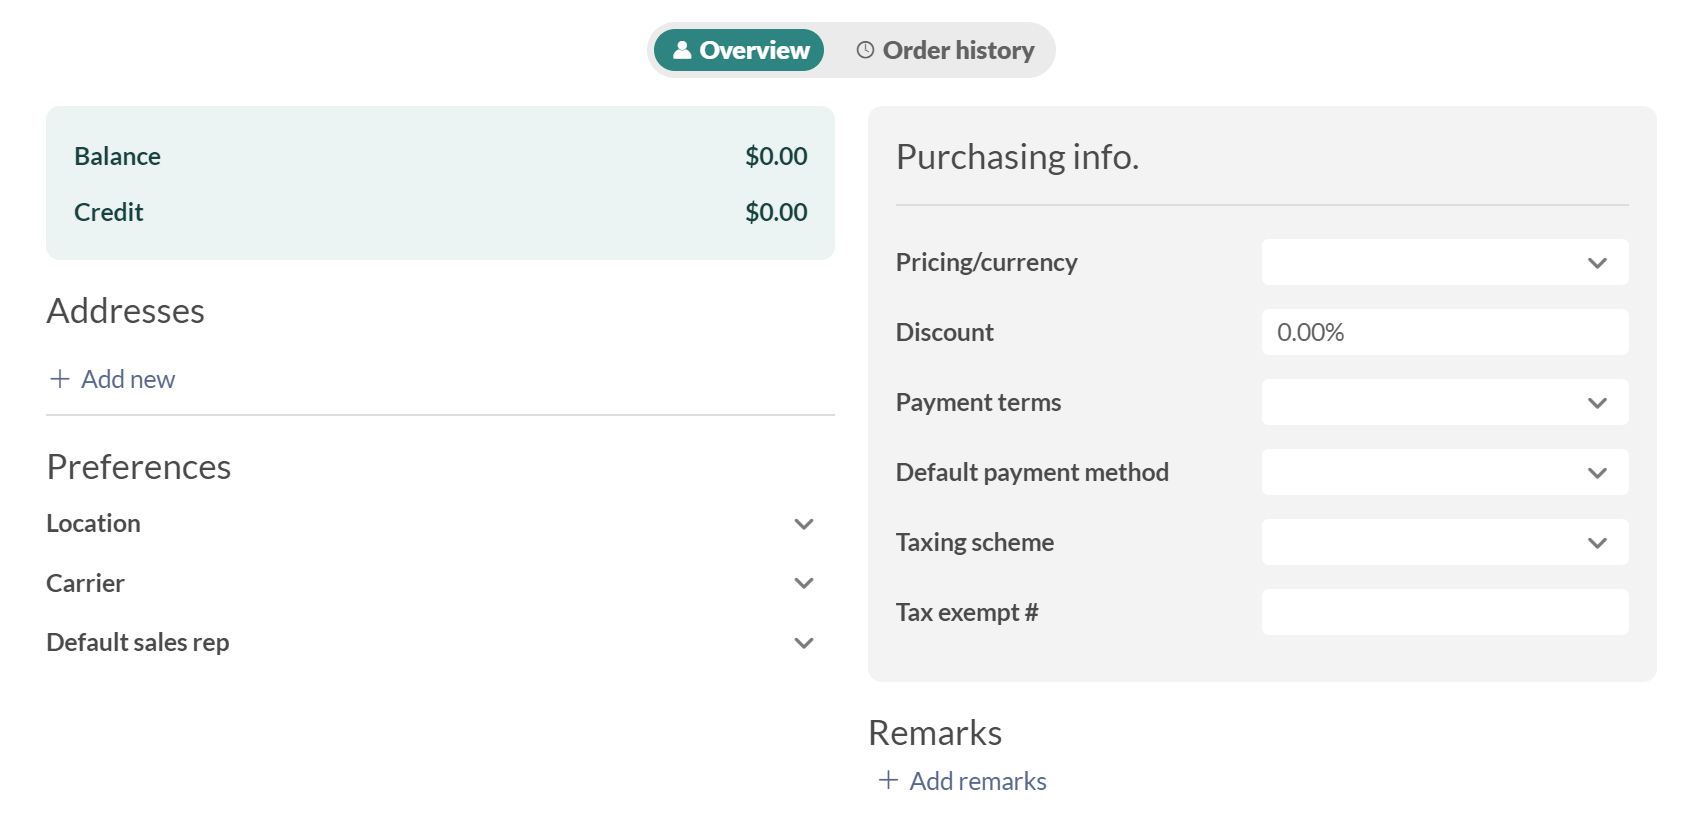Open the Default payment method dropdown
The image size is (1696, 829).
1445,472
